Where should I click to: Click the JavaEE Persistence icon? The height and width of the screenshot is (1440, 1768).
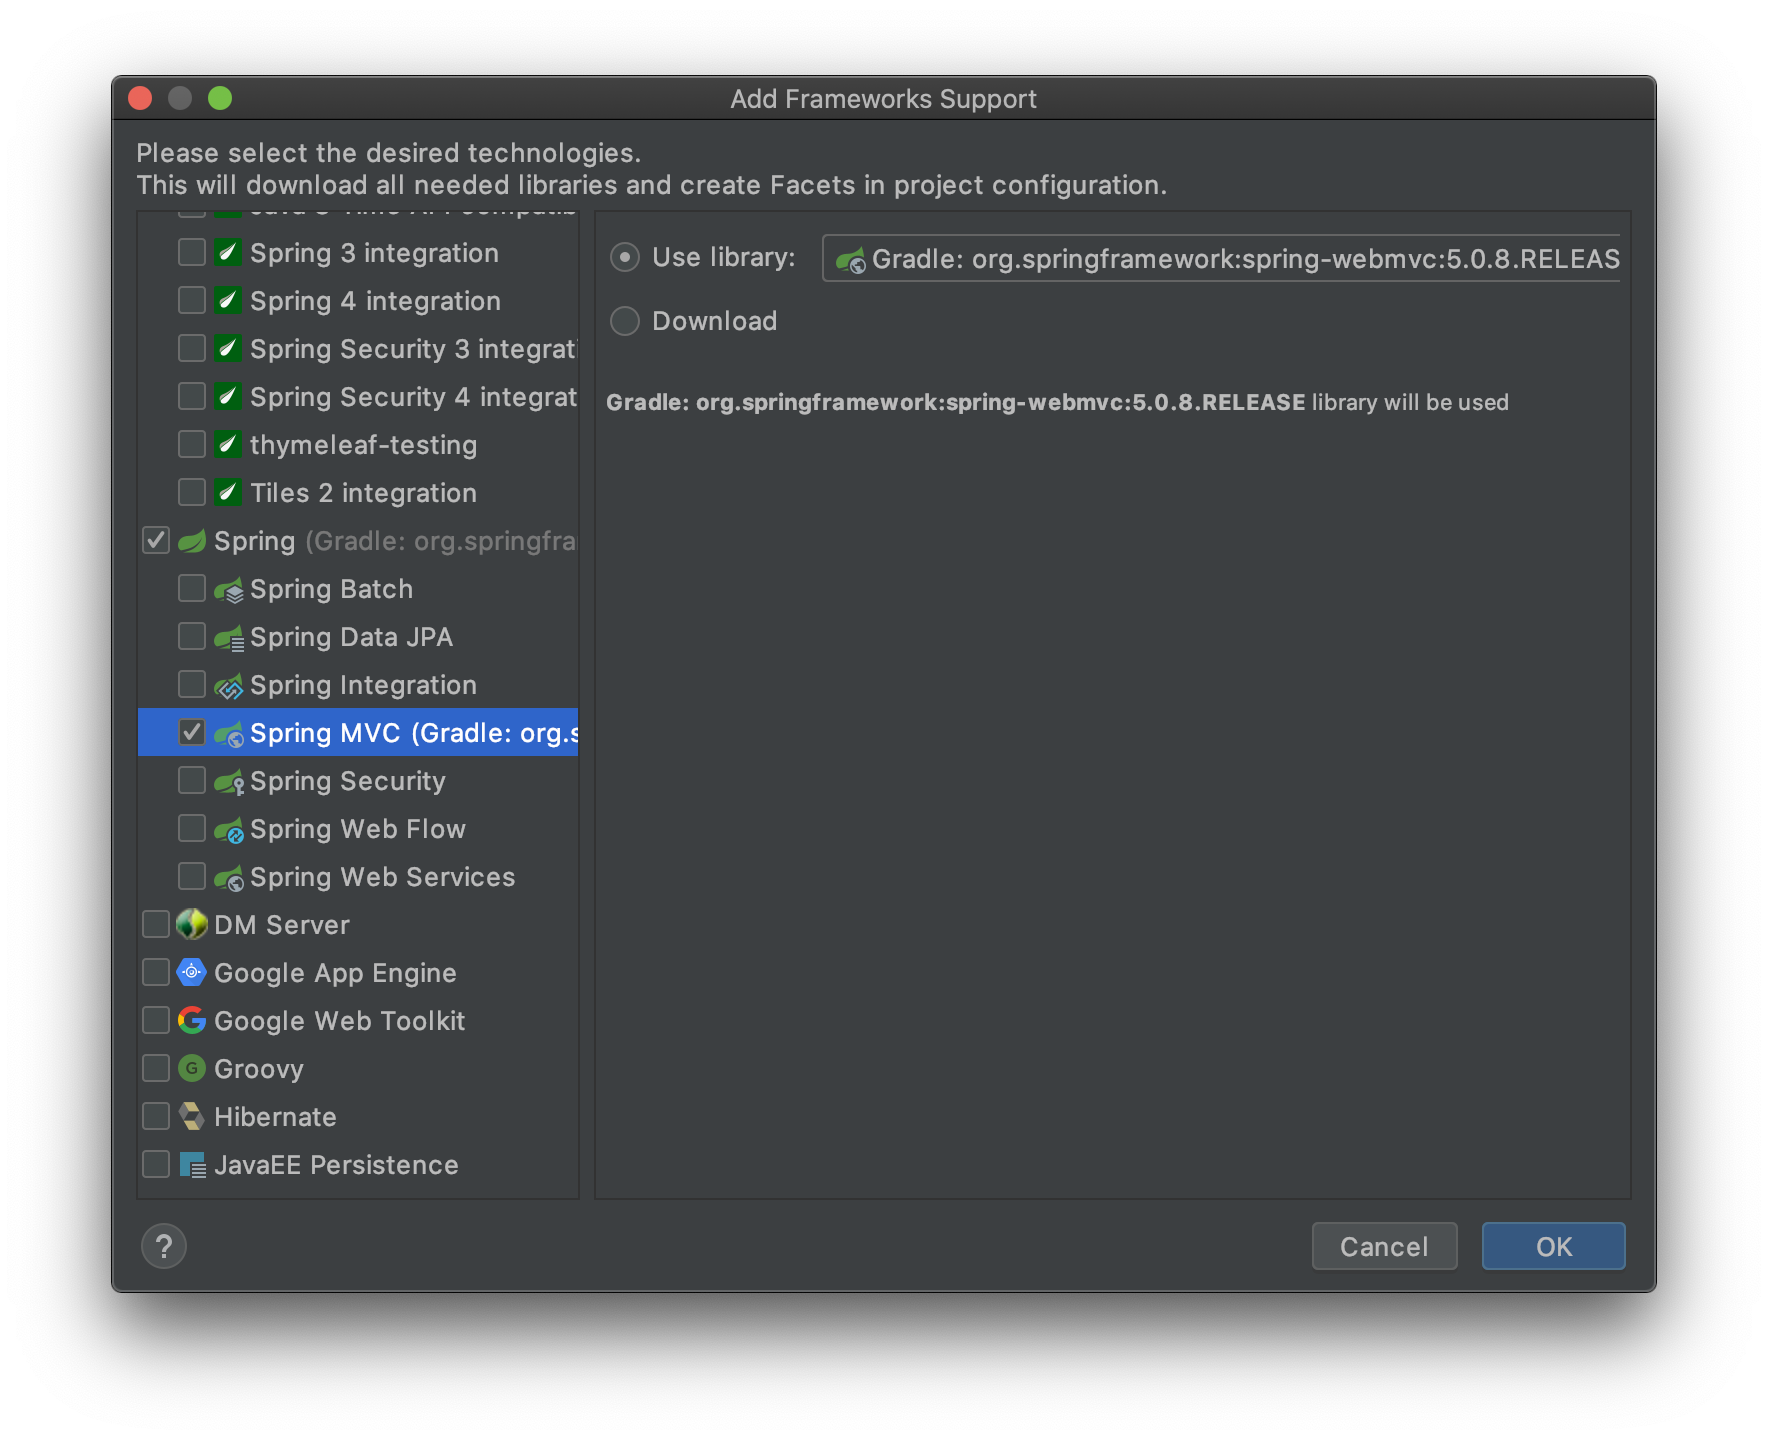click(x=192, y=1165)
